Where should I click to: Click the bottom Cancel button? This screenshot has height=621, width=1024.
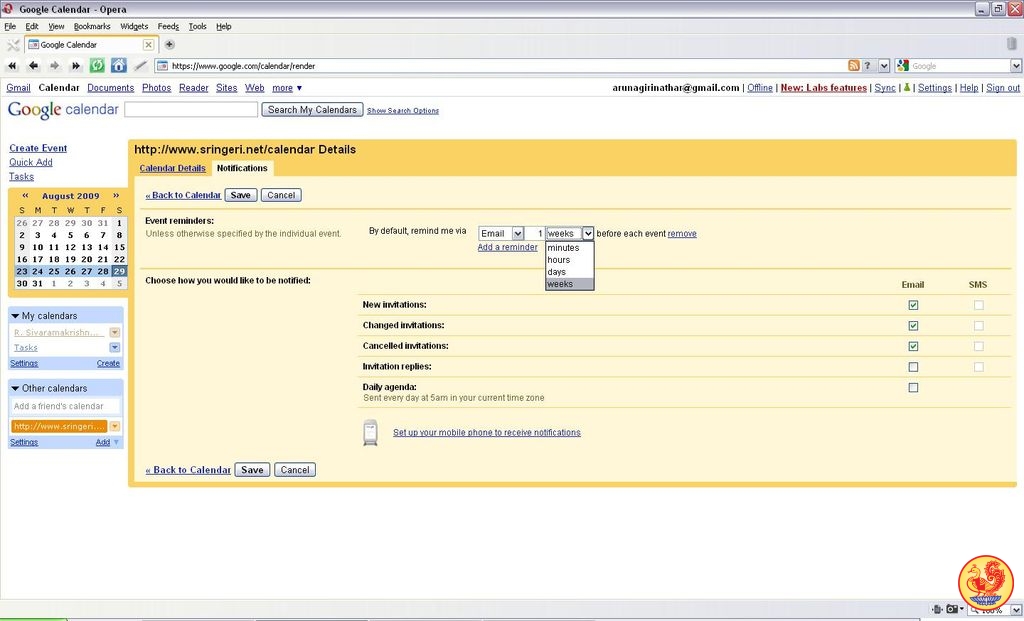click(x=295, y=470)
